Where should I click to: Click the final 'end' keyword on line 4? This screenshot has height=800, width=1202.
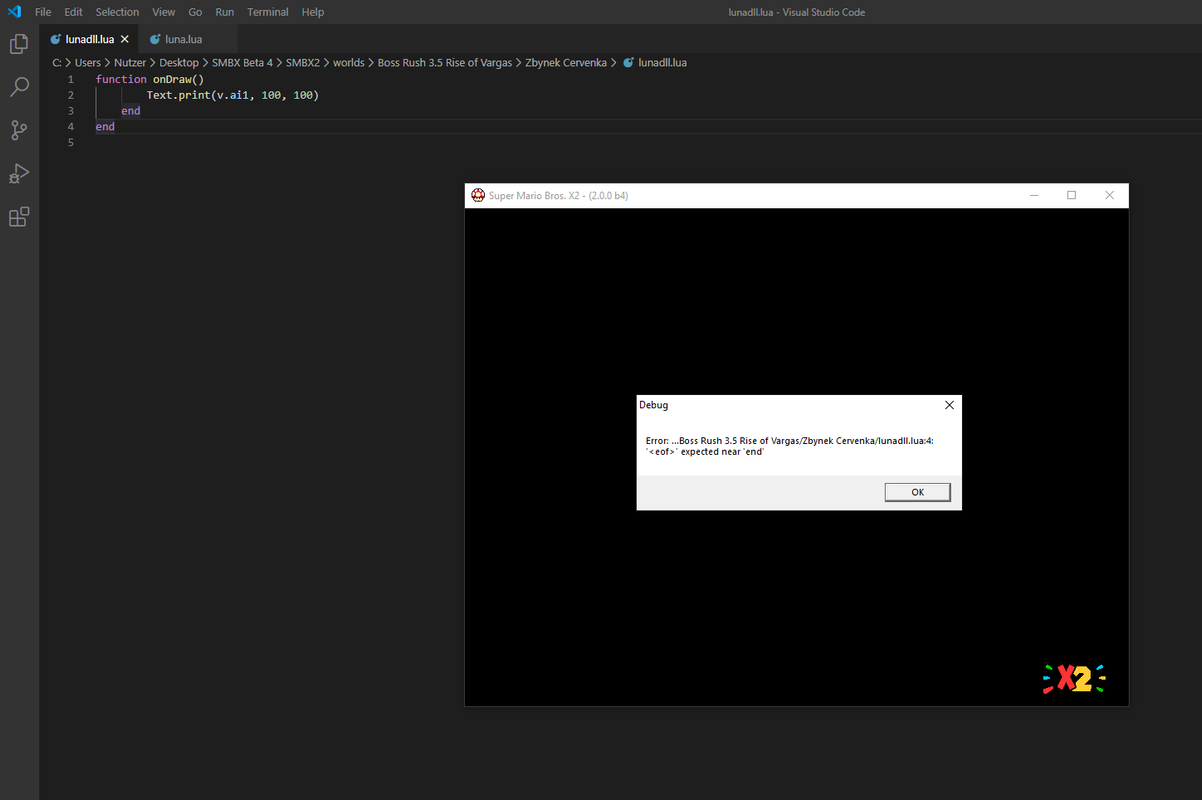pos(105,126)
